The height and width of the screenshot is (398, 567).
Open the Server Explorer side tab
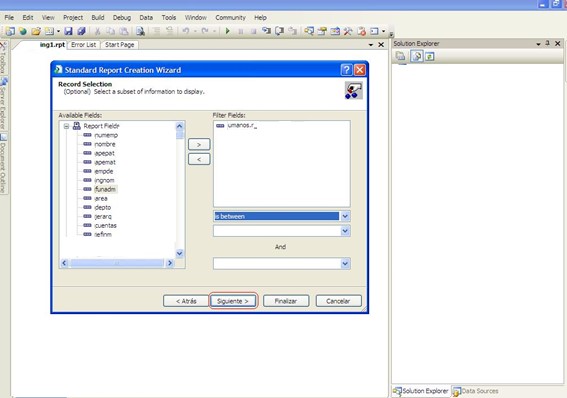(x=3, y=104)
